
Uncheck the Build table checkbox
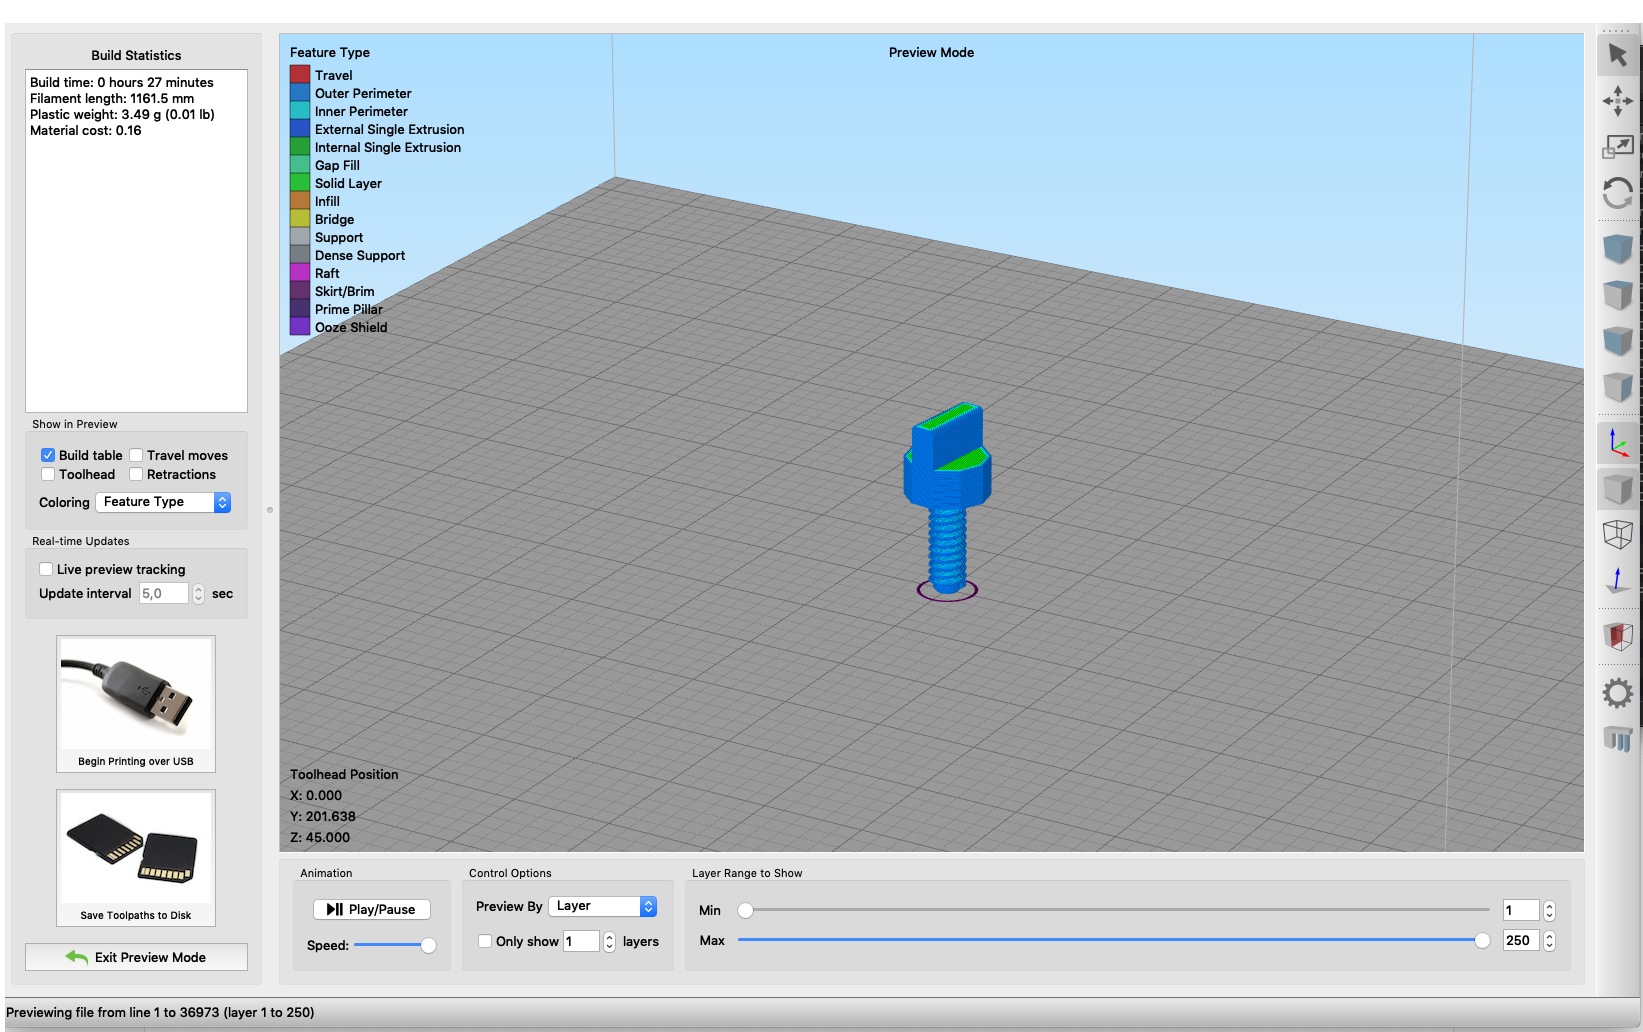tap(48, 455)
